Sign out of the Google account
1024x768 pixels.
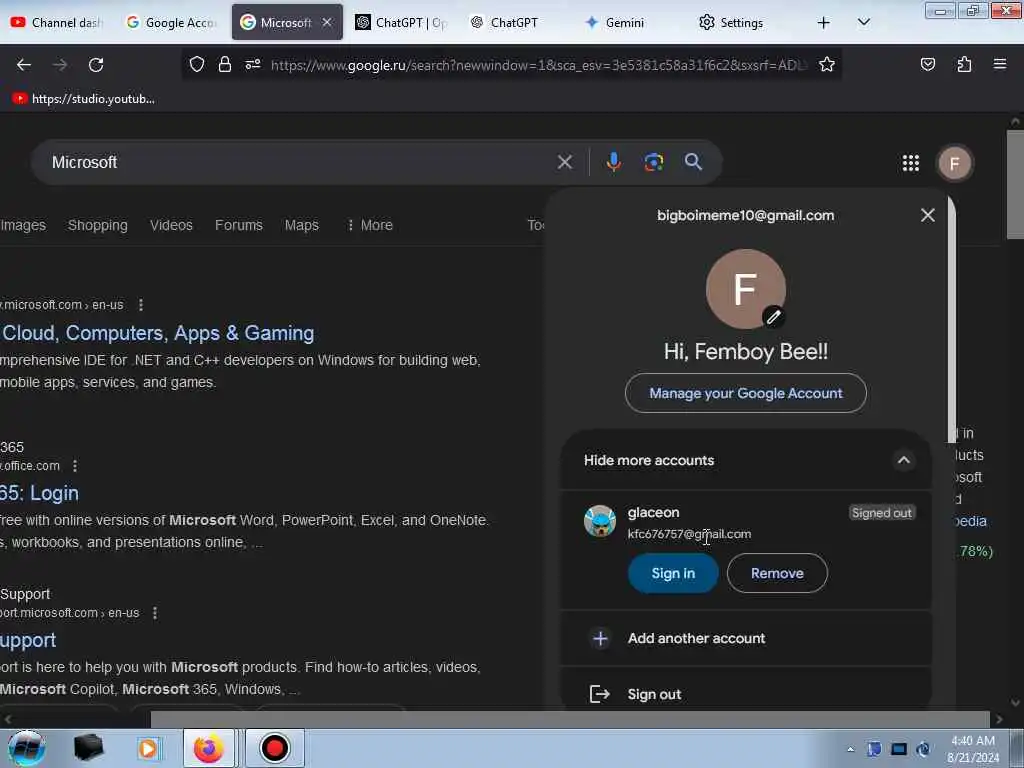746,694
